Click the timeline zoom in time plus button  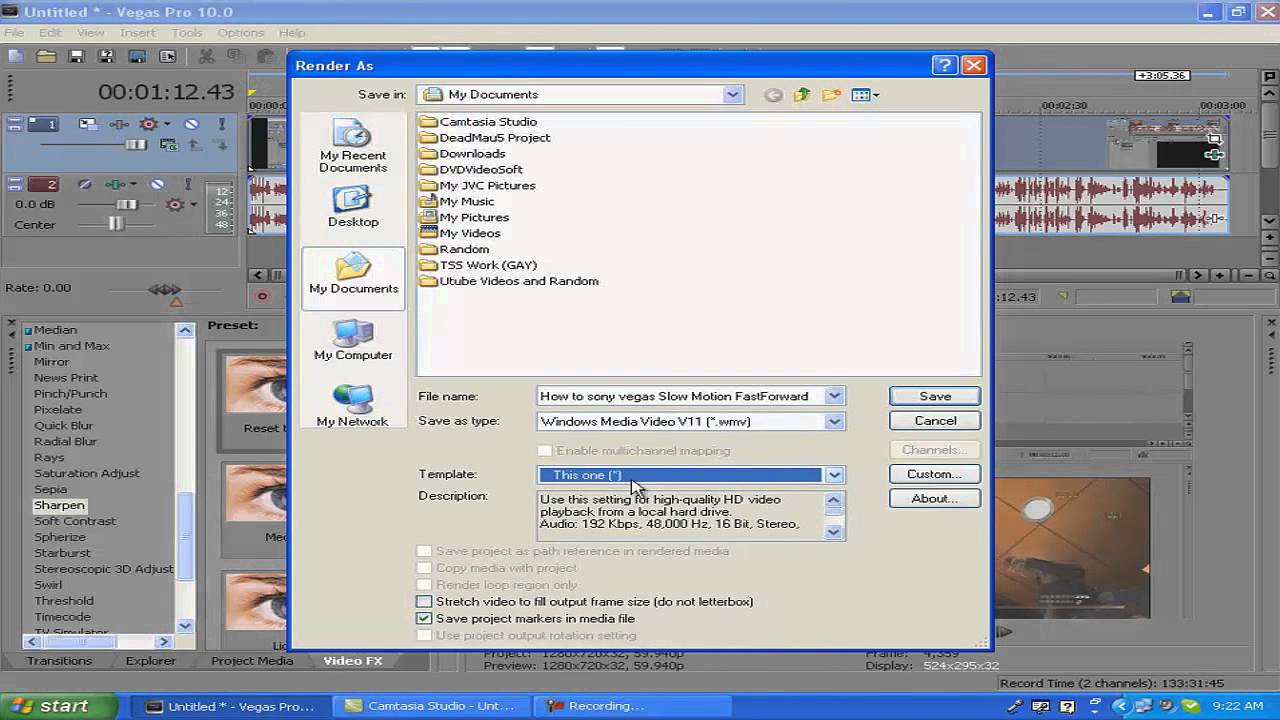(x=1220, y=275)
